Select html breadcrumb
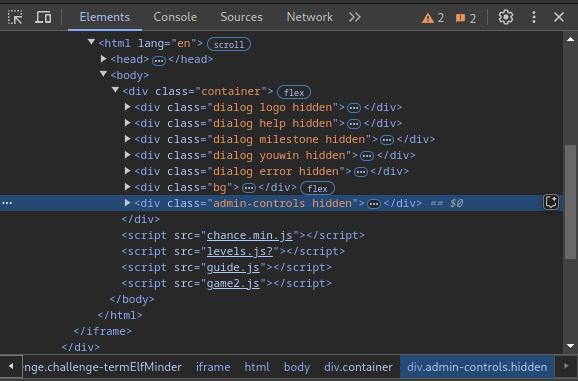The width and height of the screenshot is (578, 381). click(257, 367)
